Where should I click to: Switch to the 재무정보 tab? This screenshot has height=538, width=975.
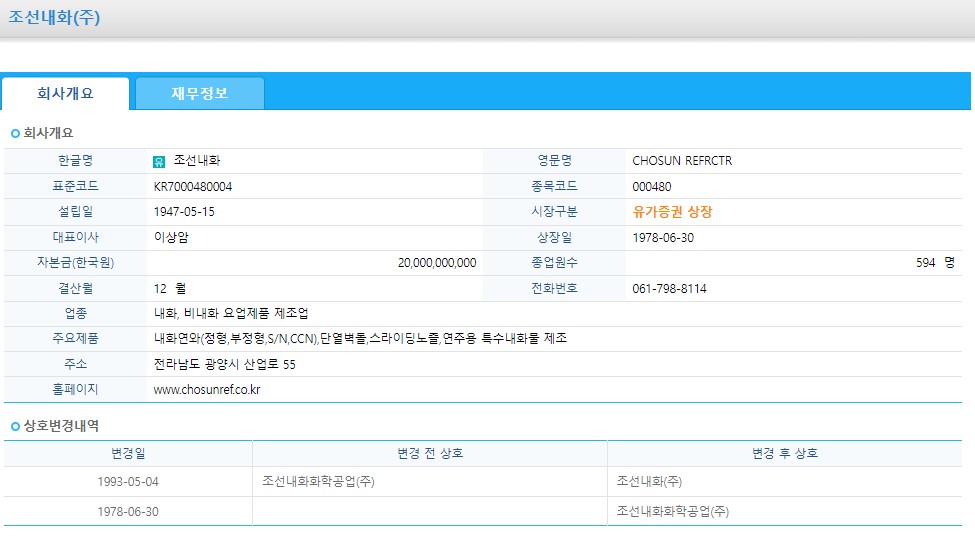coord(200,93)
